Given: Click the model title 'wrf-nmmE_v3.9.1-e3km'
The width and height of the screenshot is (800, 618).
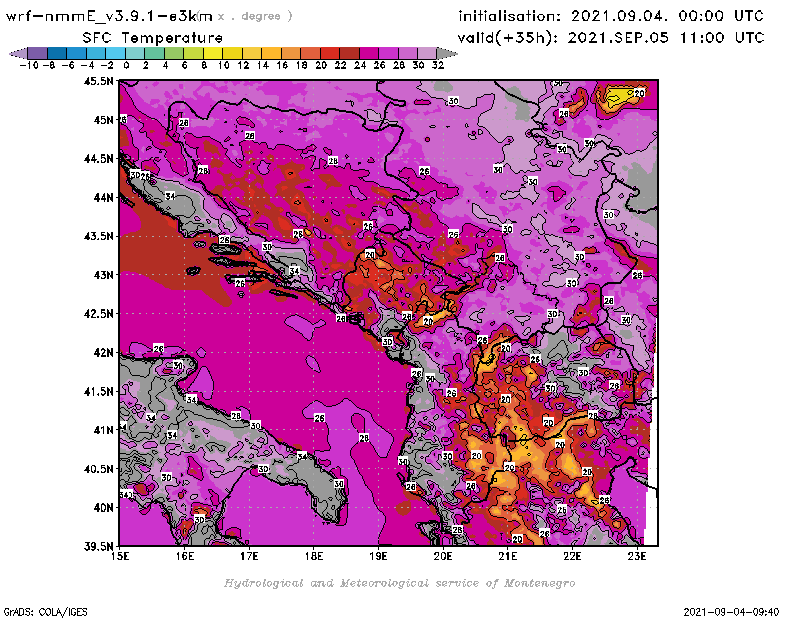Looking at the screenshot, I should [109, 16].
